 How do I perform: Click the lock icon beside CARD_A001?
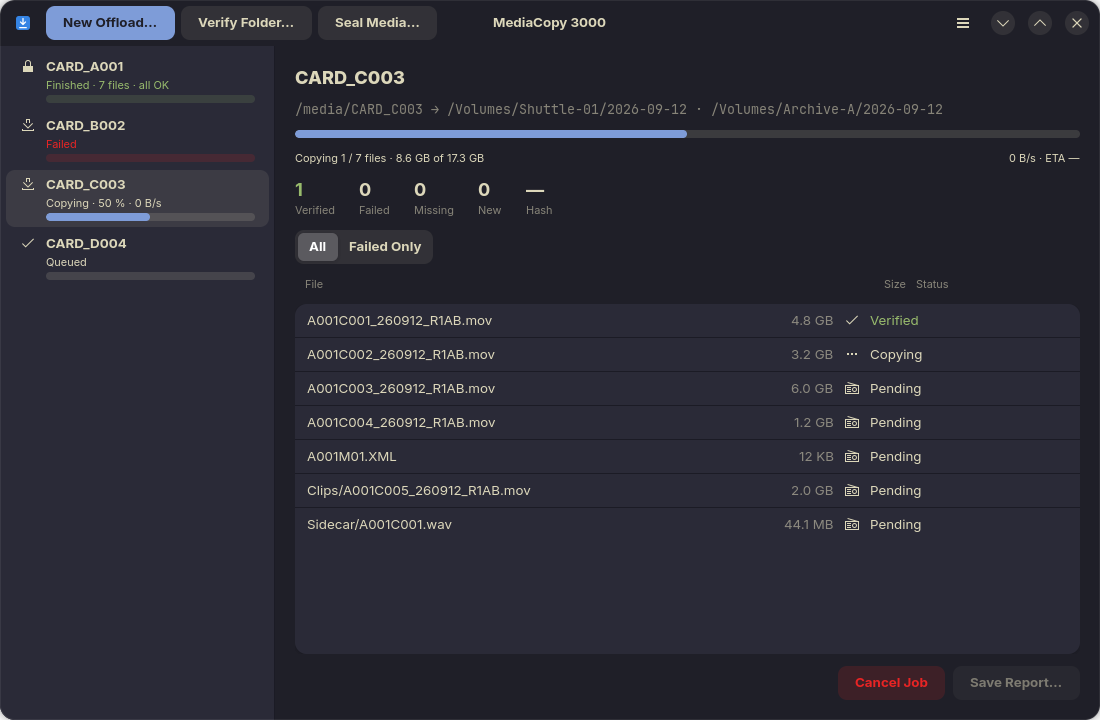[x=28, y=67]
